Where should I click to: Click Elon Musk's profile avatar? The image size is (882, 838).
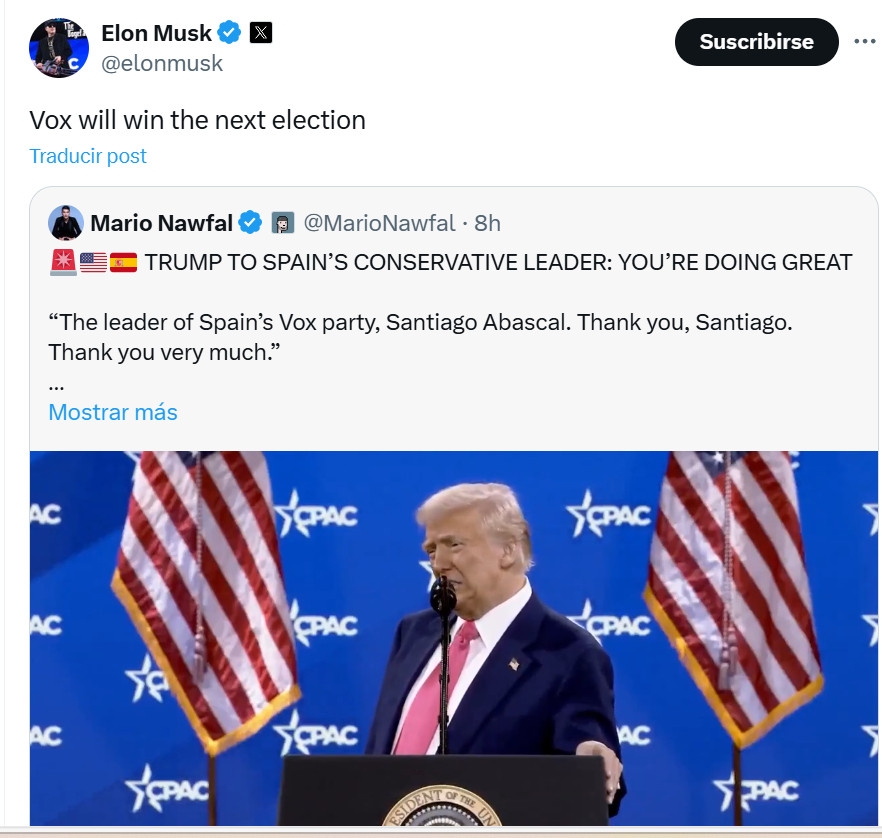(59, 47)
